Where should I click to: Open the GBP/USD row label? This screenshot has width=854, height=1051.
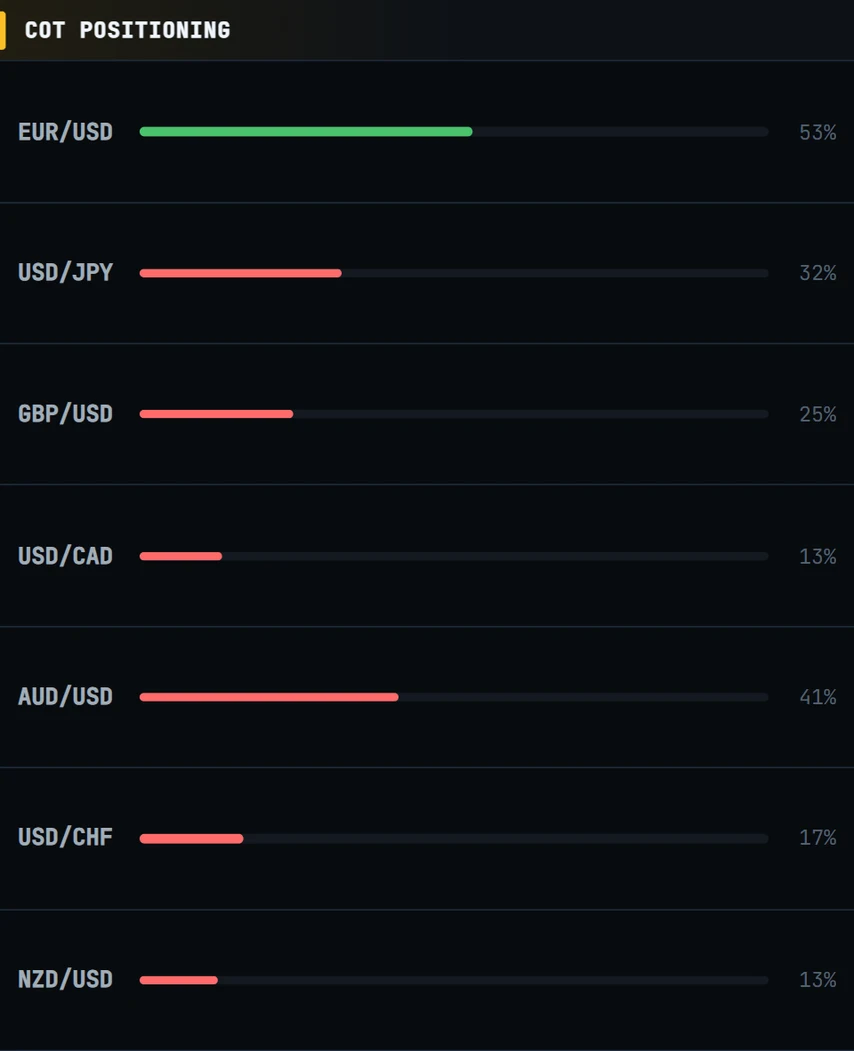pyautogui.click(x=66, y=414)
